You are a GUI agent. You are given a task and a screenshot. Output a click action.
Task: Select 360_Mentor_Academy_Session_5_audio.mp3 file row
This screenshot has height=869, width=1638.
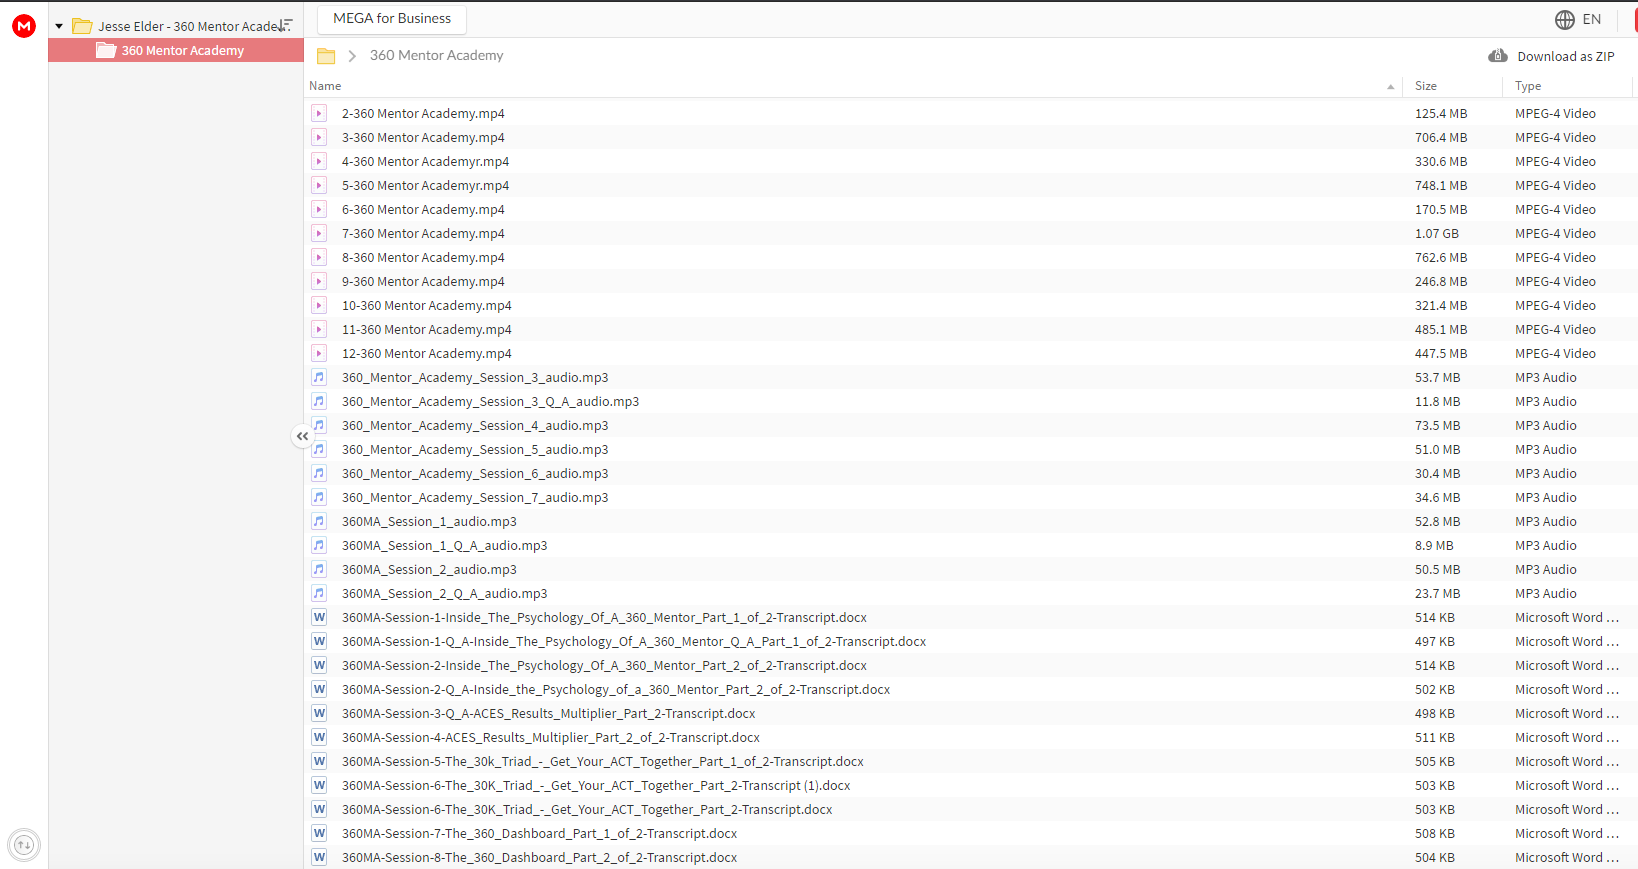pos(970,449)
